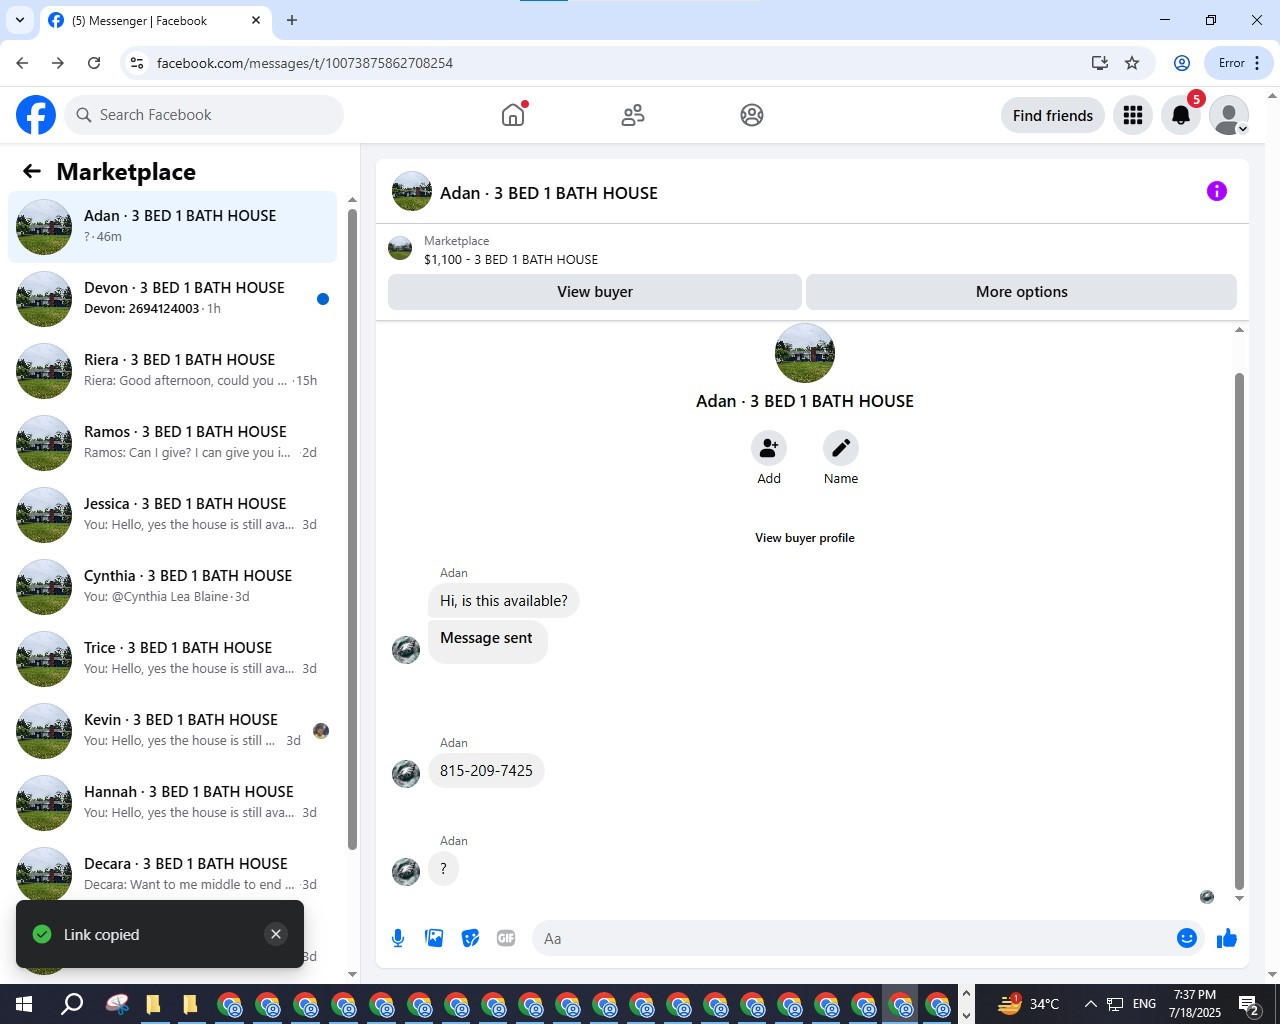The width and height of the screenshot is (1280, 1024).
Task: Open Jessica conversation in the list
Action: pos(172,515)
